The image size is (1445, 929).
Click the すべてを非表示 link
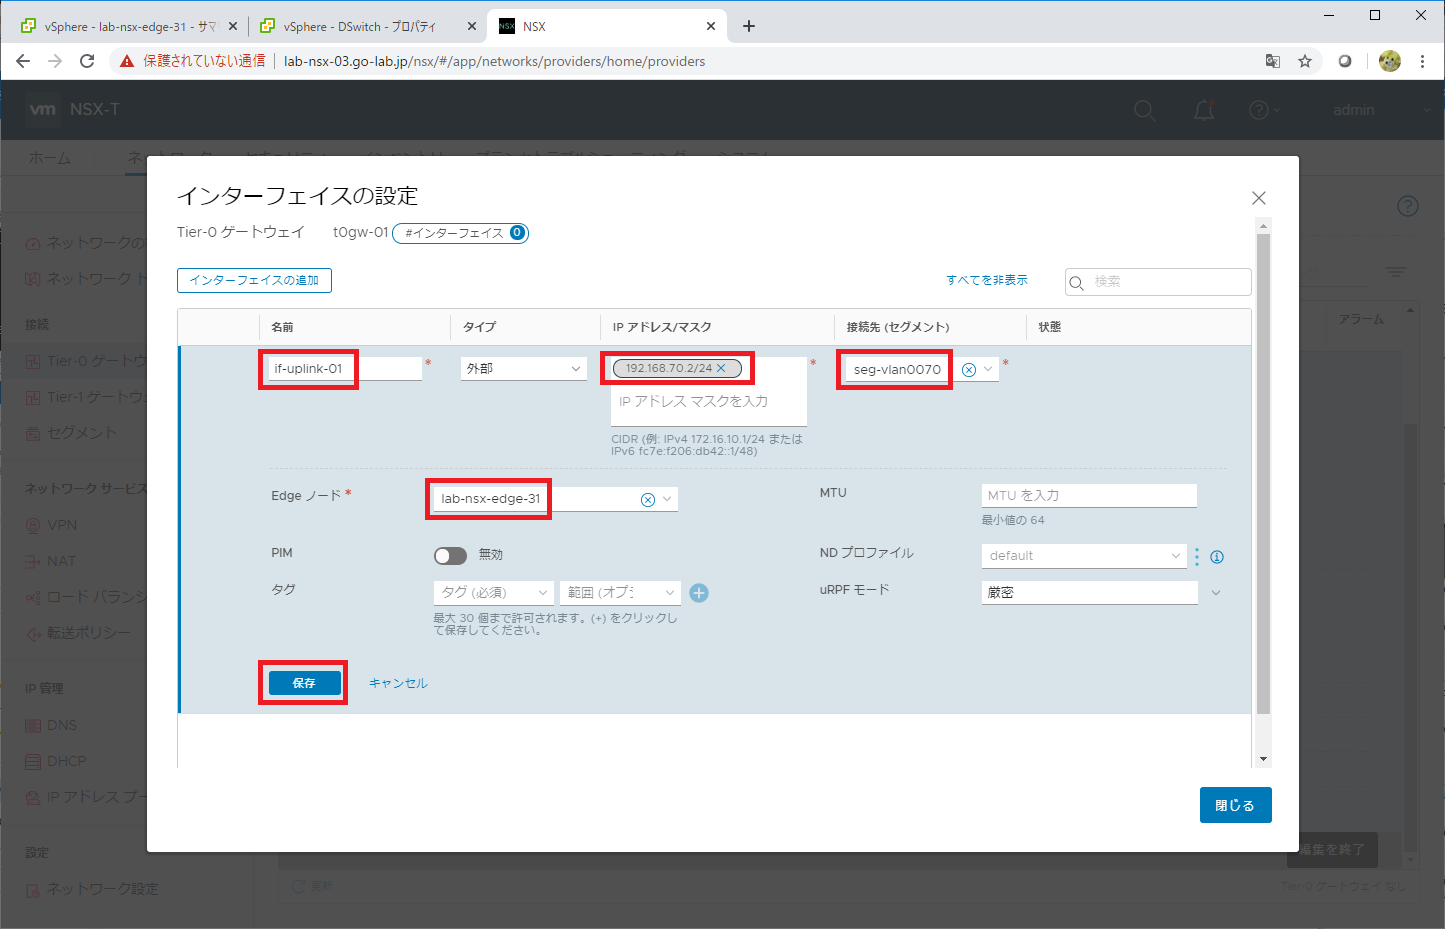(x=987, y=280)
